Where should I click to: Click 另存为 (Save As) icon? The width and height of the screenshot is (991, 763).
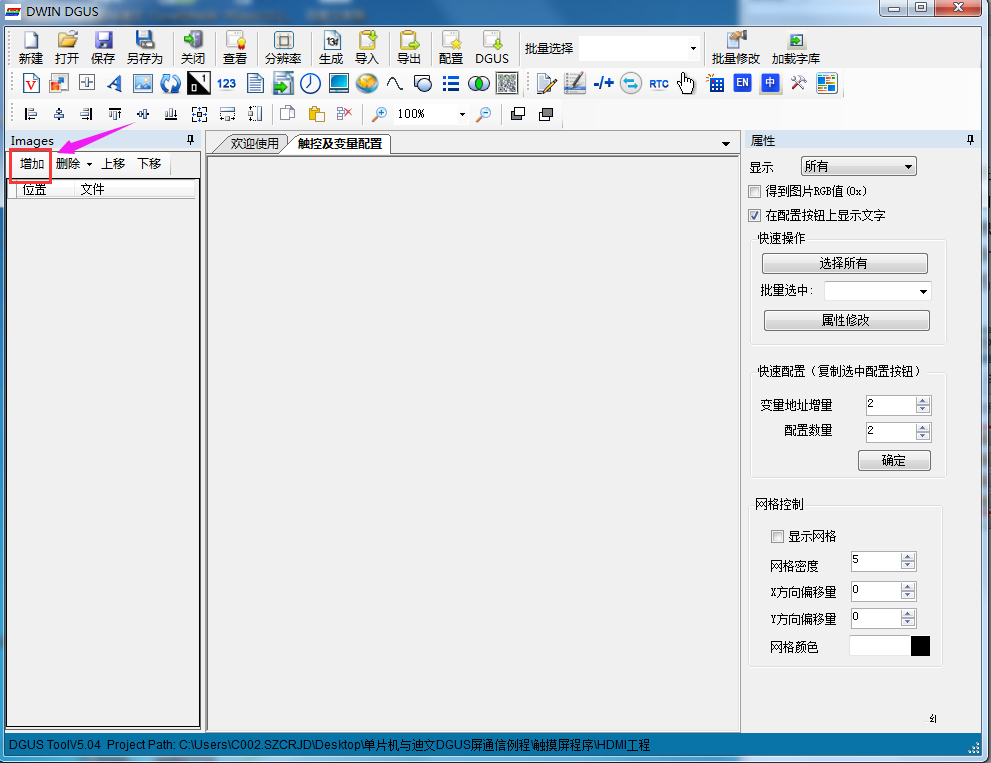tap(145, 48)
